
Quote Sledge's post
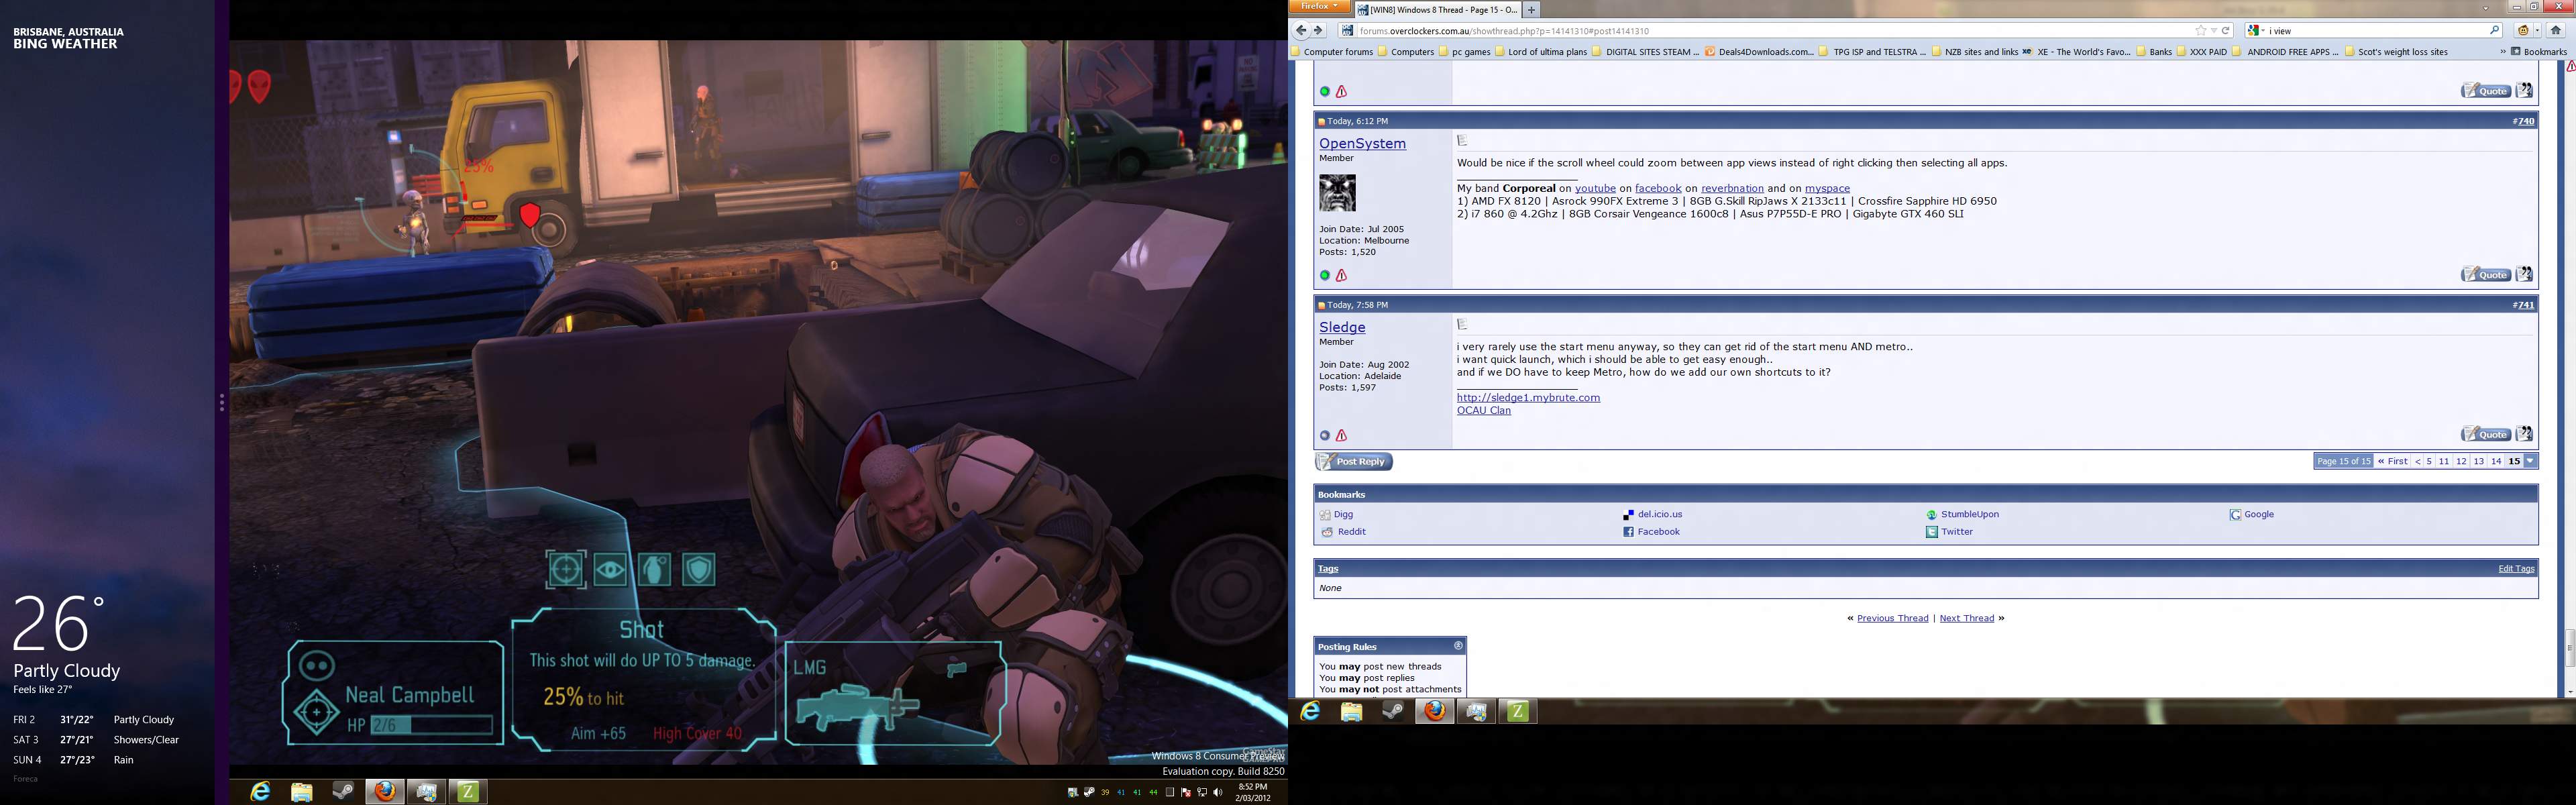pyautogui.click(x=2486, y=434)
